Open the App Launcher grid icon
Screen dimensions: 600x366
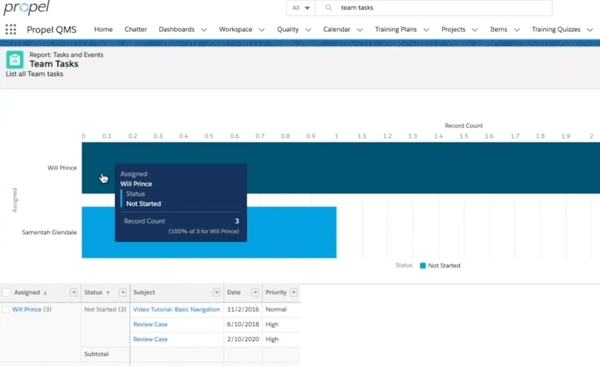[11, 29]
